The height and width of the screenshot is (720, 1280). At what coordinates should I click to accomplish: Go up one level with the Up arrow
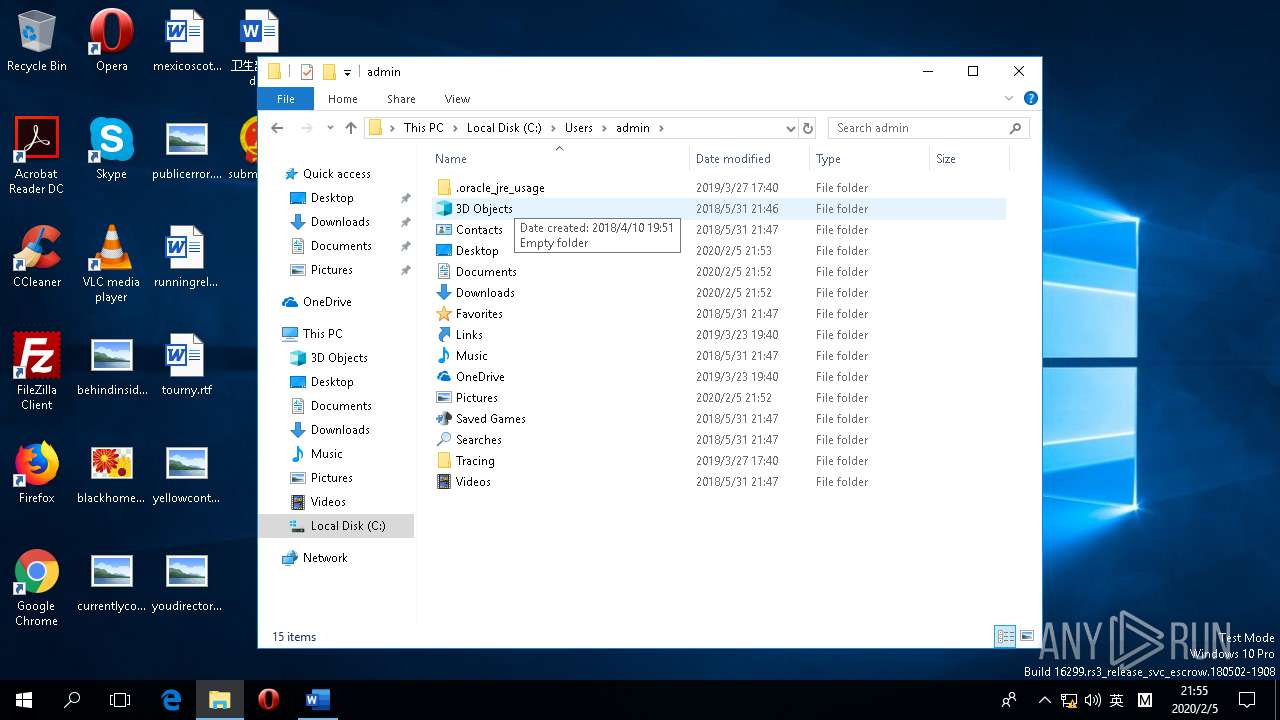351,128
